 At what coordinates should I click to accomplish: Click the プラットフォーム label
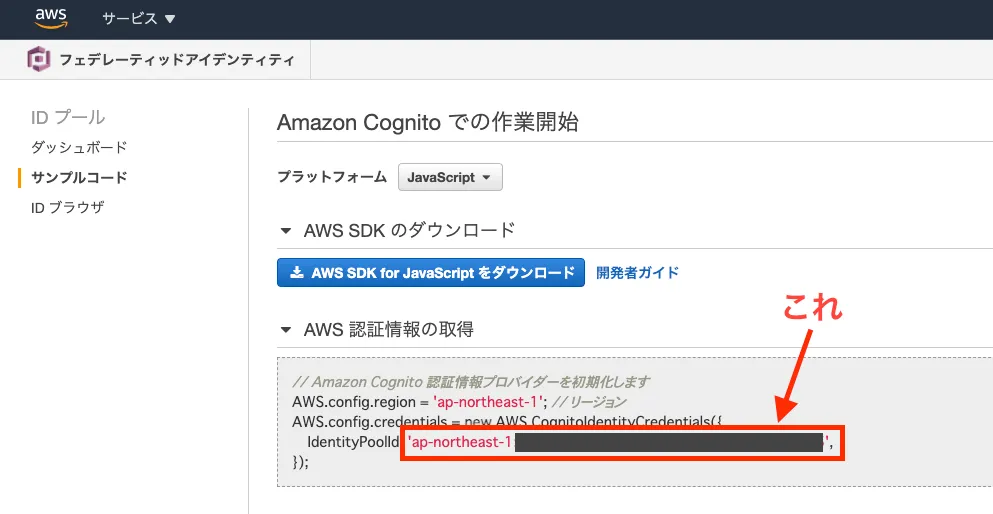point(331,177)
